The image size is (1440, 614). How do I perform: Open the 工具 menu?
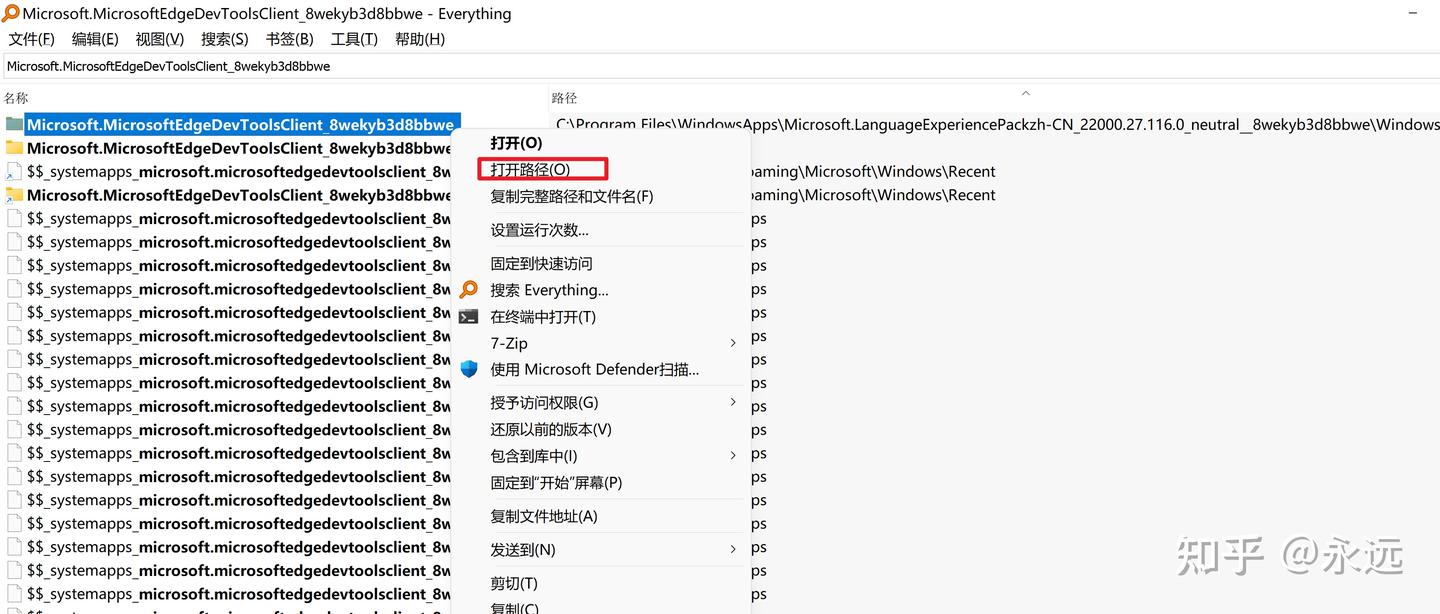pos(353,38)
